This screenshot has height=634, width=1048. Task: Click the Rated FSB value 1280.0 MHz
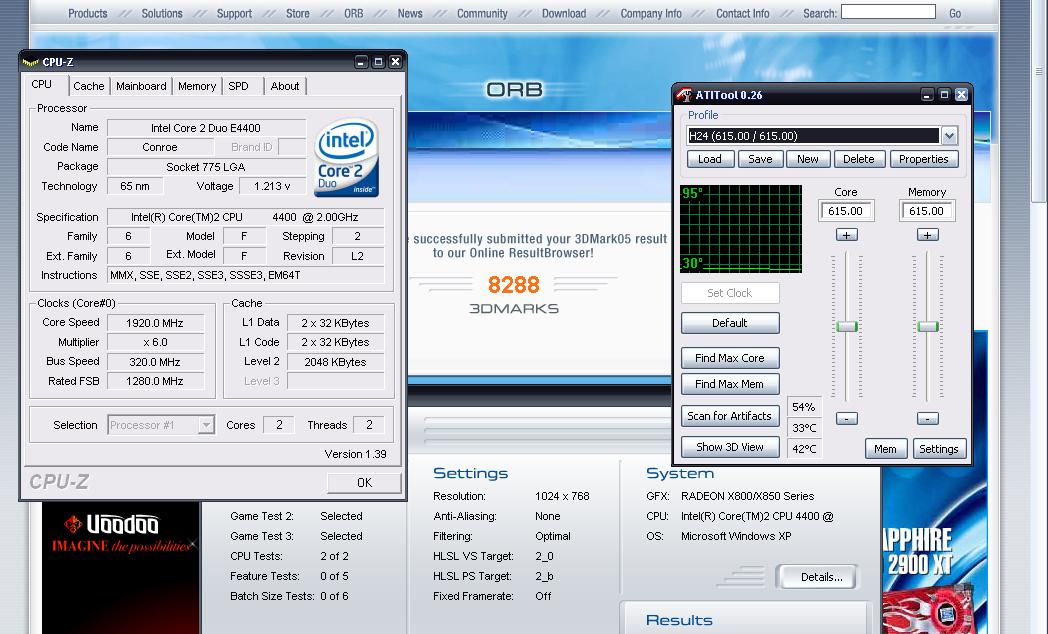(154, 381)
